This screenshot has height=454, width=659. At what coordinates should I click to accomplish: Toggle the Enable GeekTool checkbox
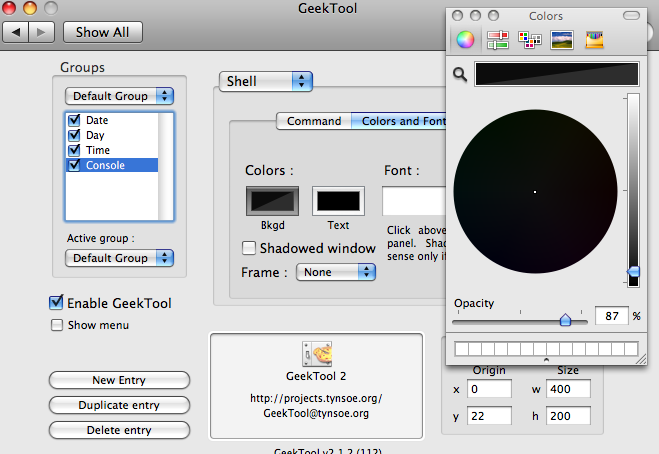[58, 303]
